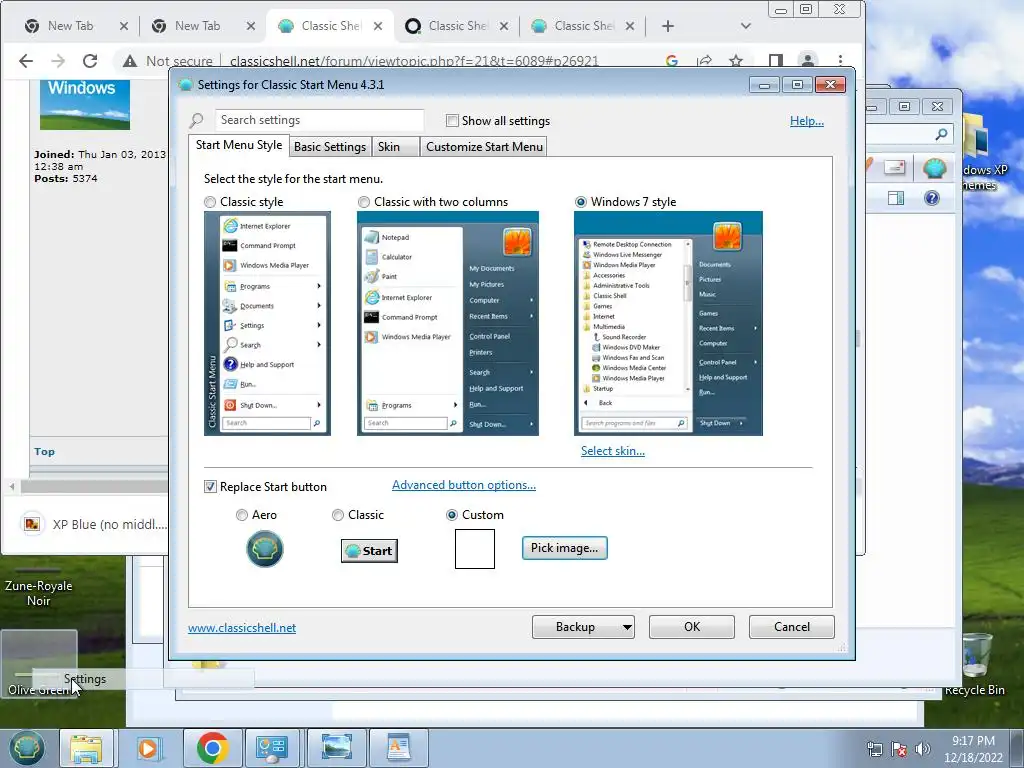
Task: Open the Backup dropdown button
Action: (583, 627)
